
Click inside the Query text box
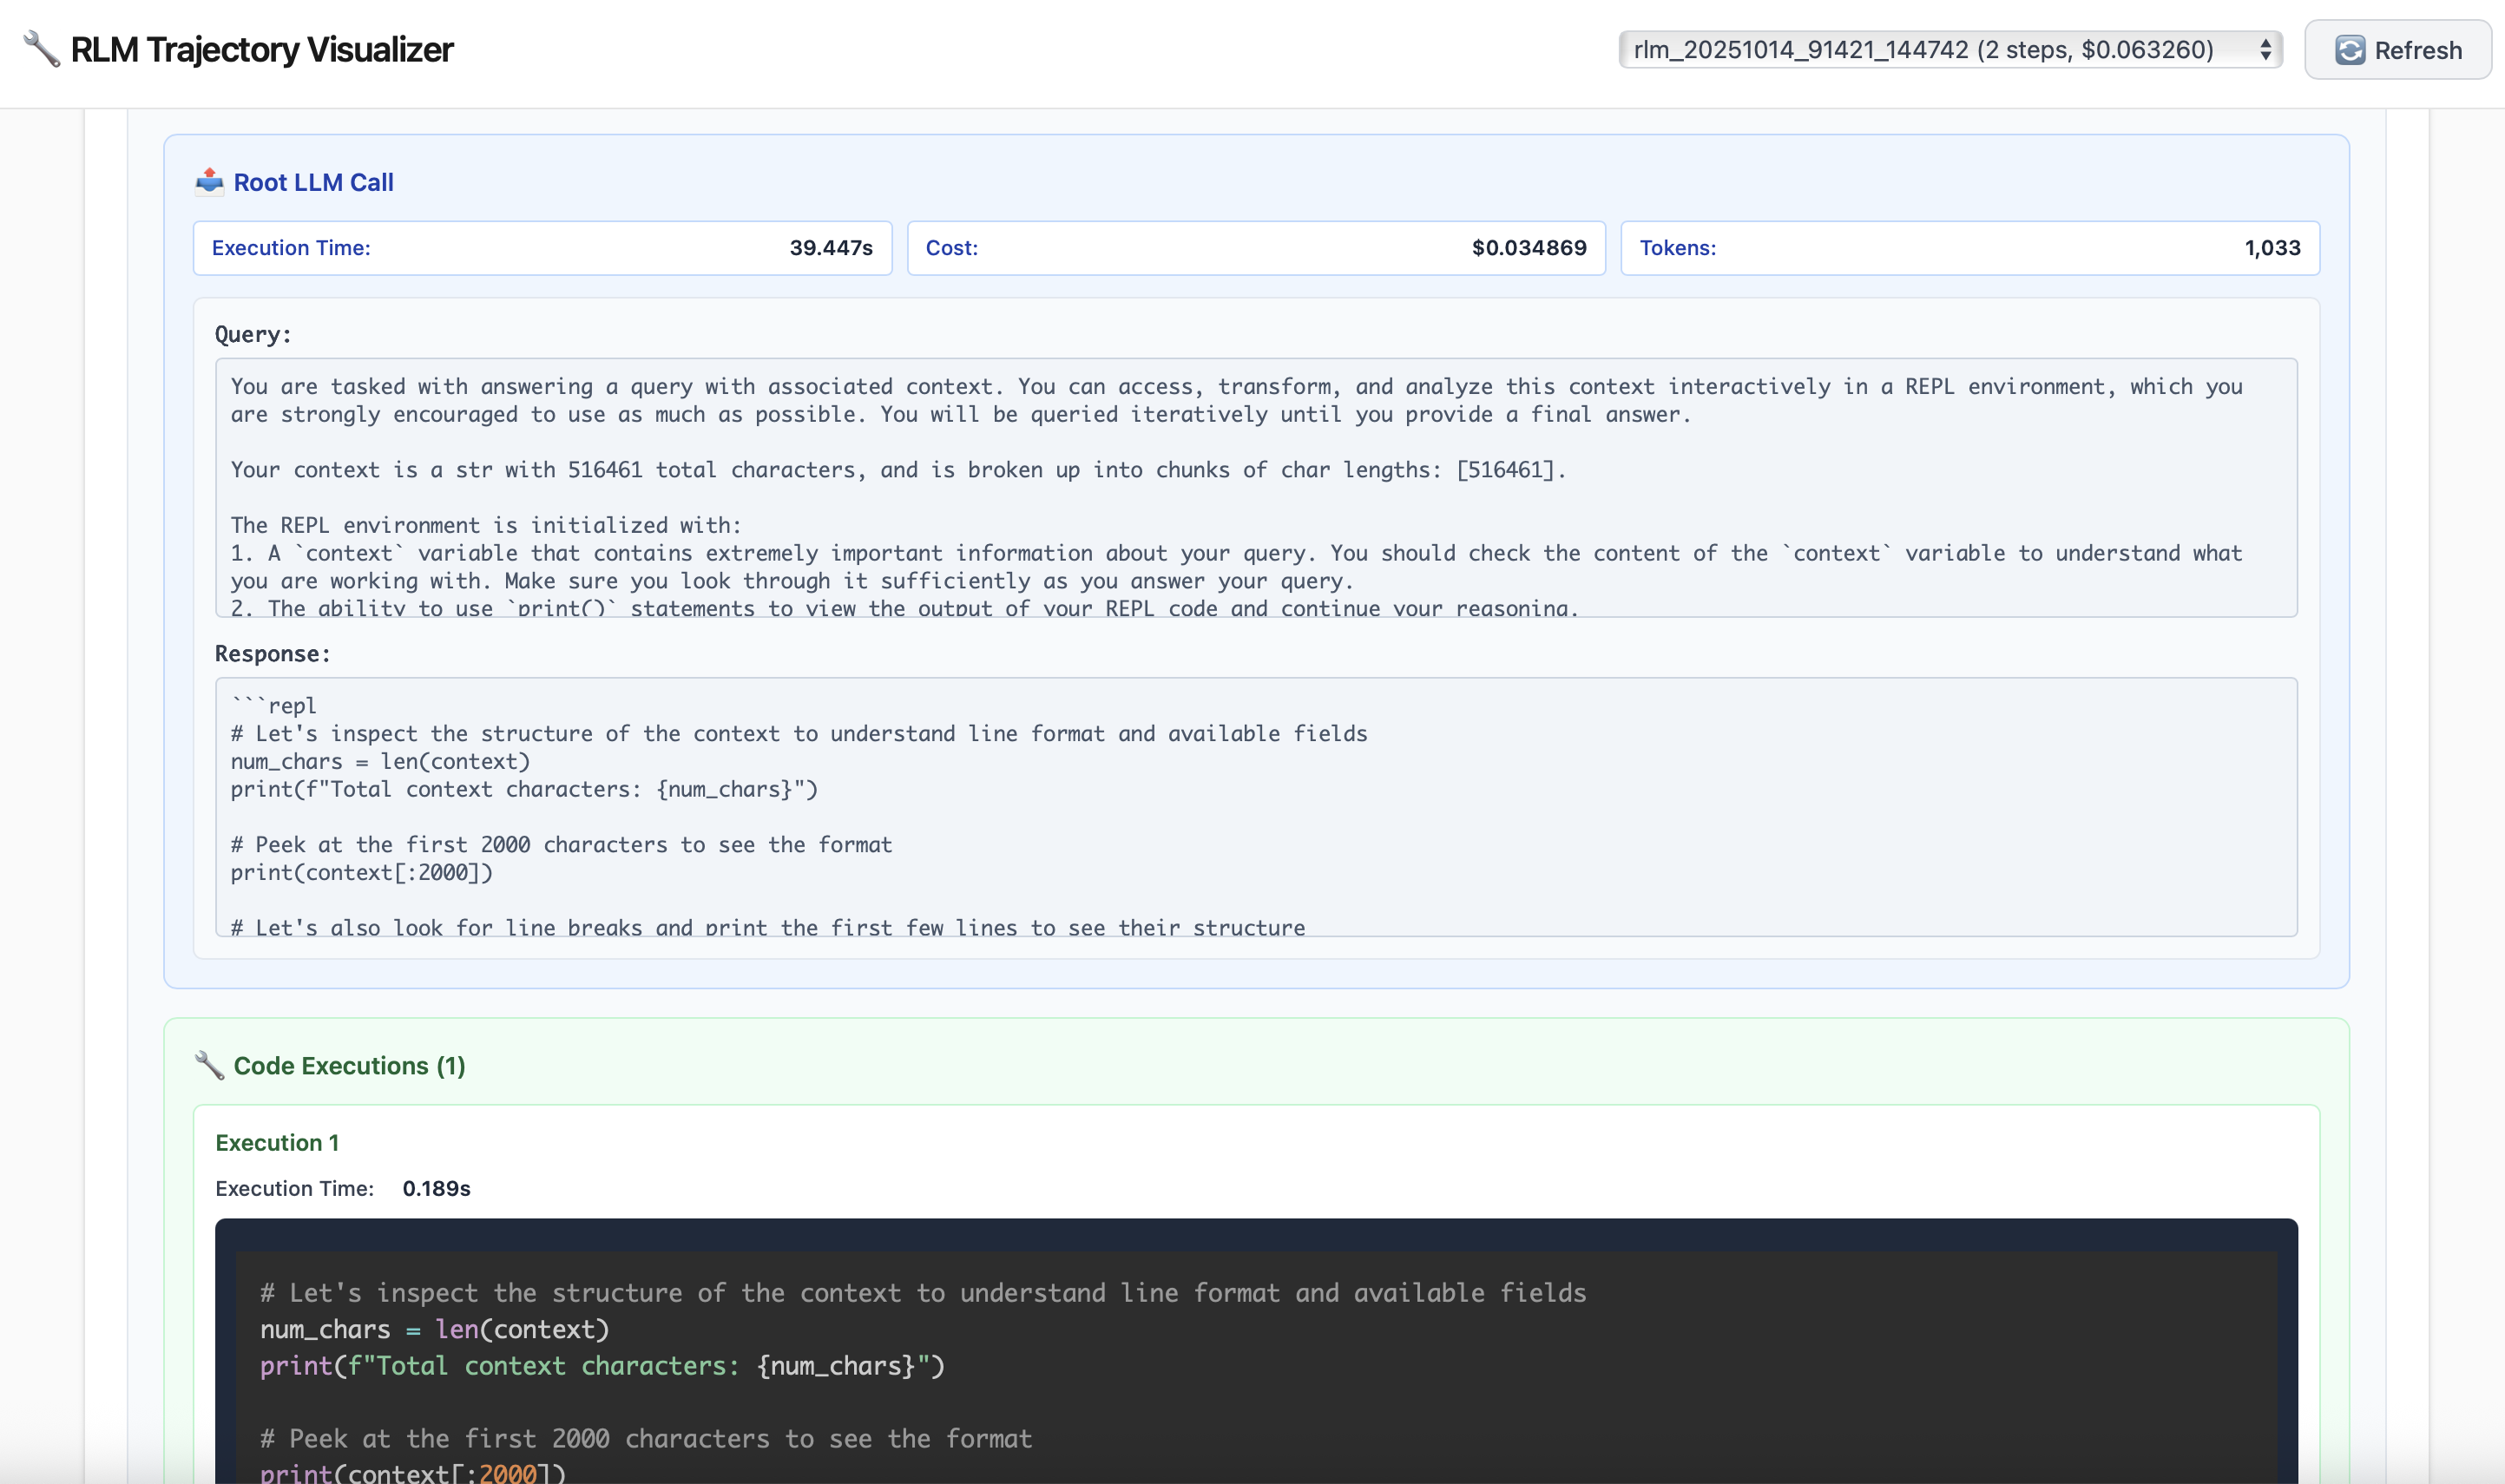1255,487
